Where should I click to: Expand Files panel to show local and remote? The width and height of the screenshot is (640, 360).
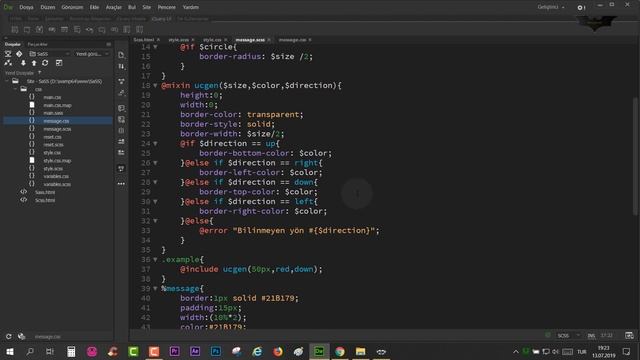(x=59, y=63)
